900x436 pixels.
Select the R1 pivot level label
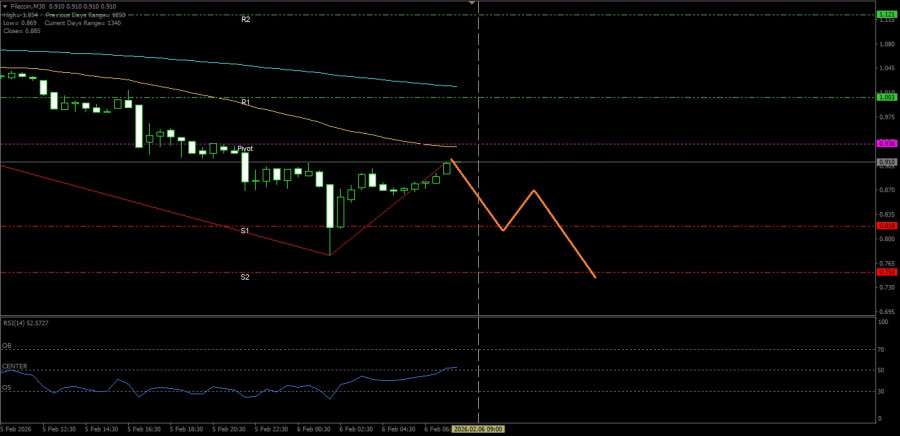246,102
